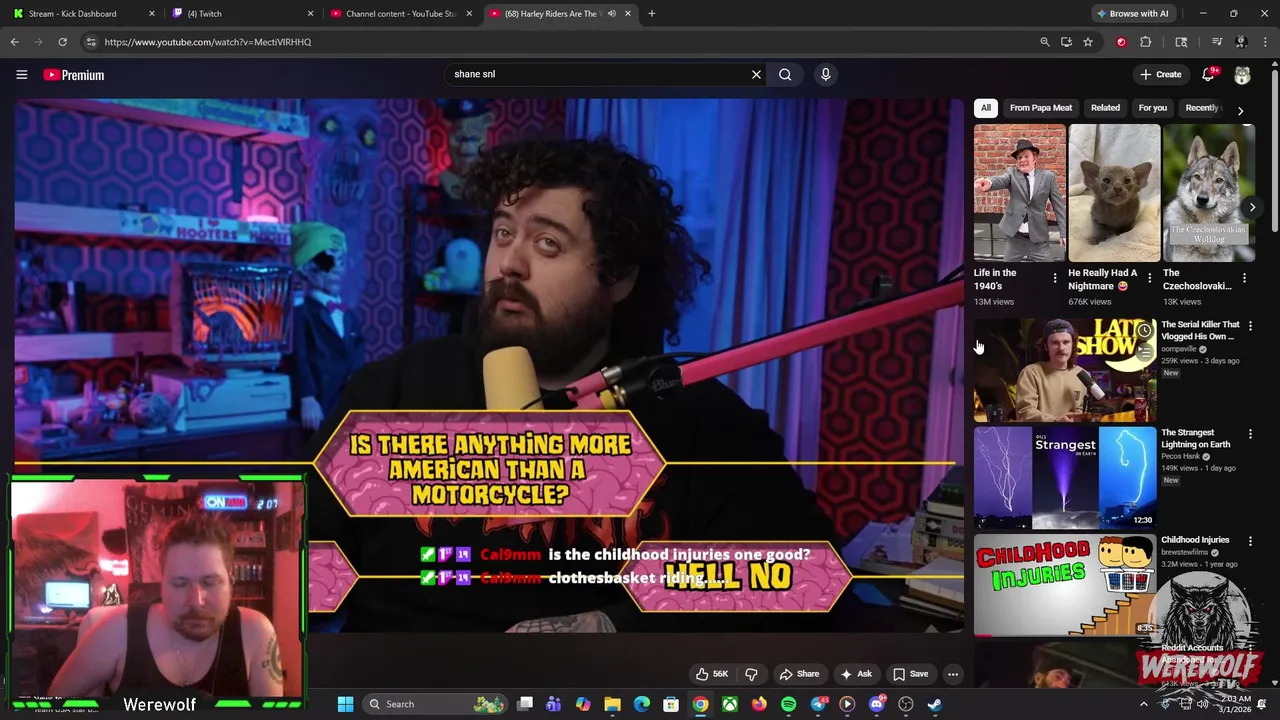Show hidden system tray icons
This screenshot has height=720, width=1280.
(1144, 704)
